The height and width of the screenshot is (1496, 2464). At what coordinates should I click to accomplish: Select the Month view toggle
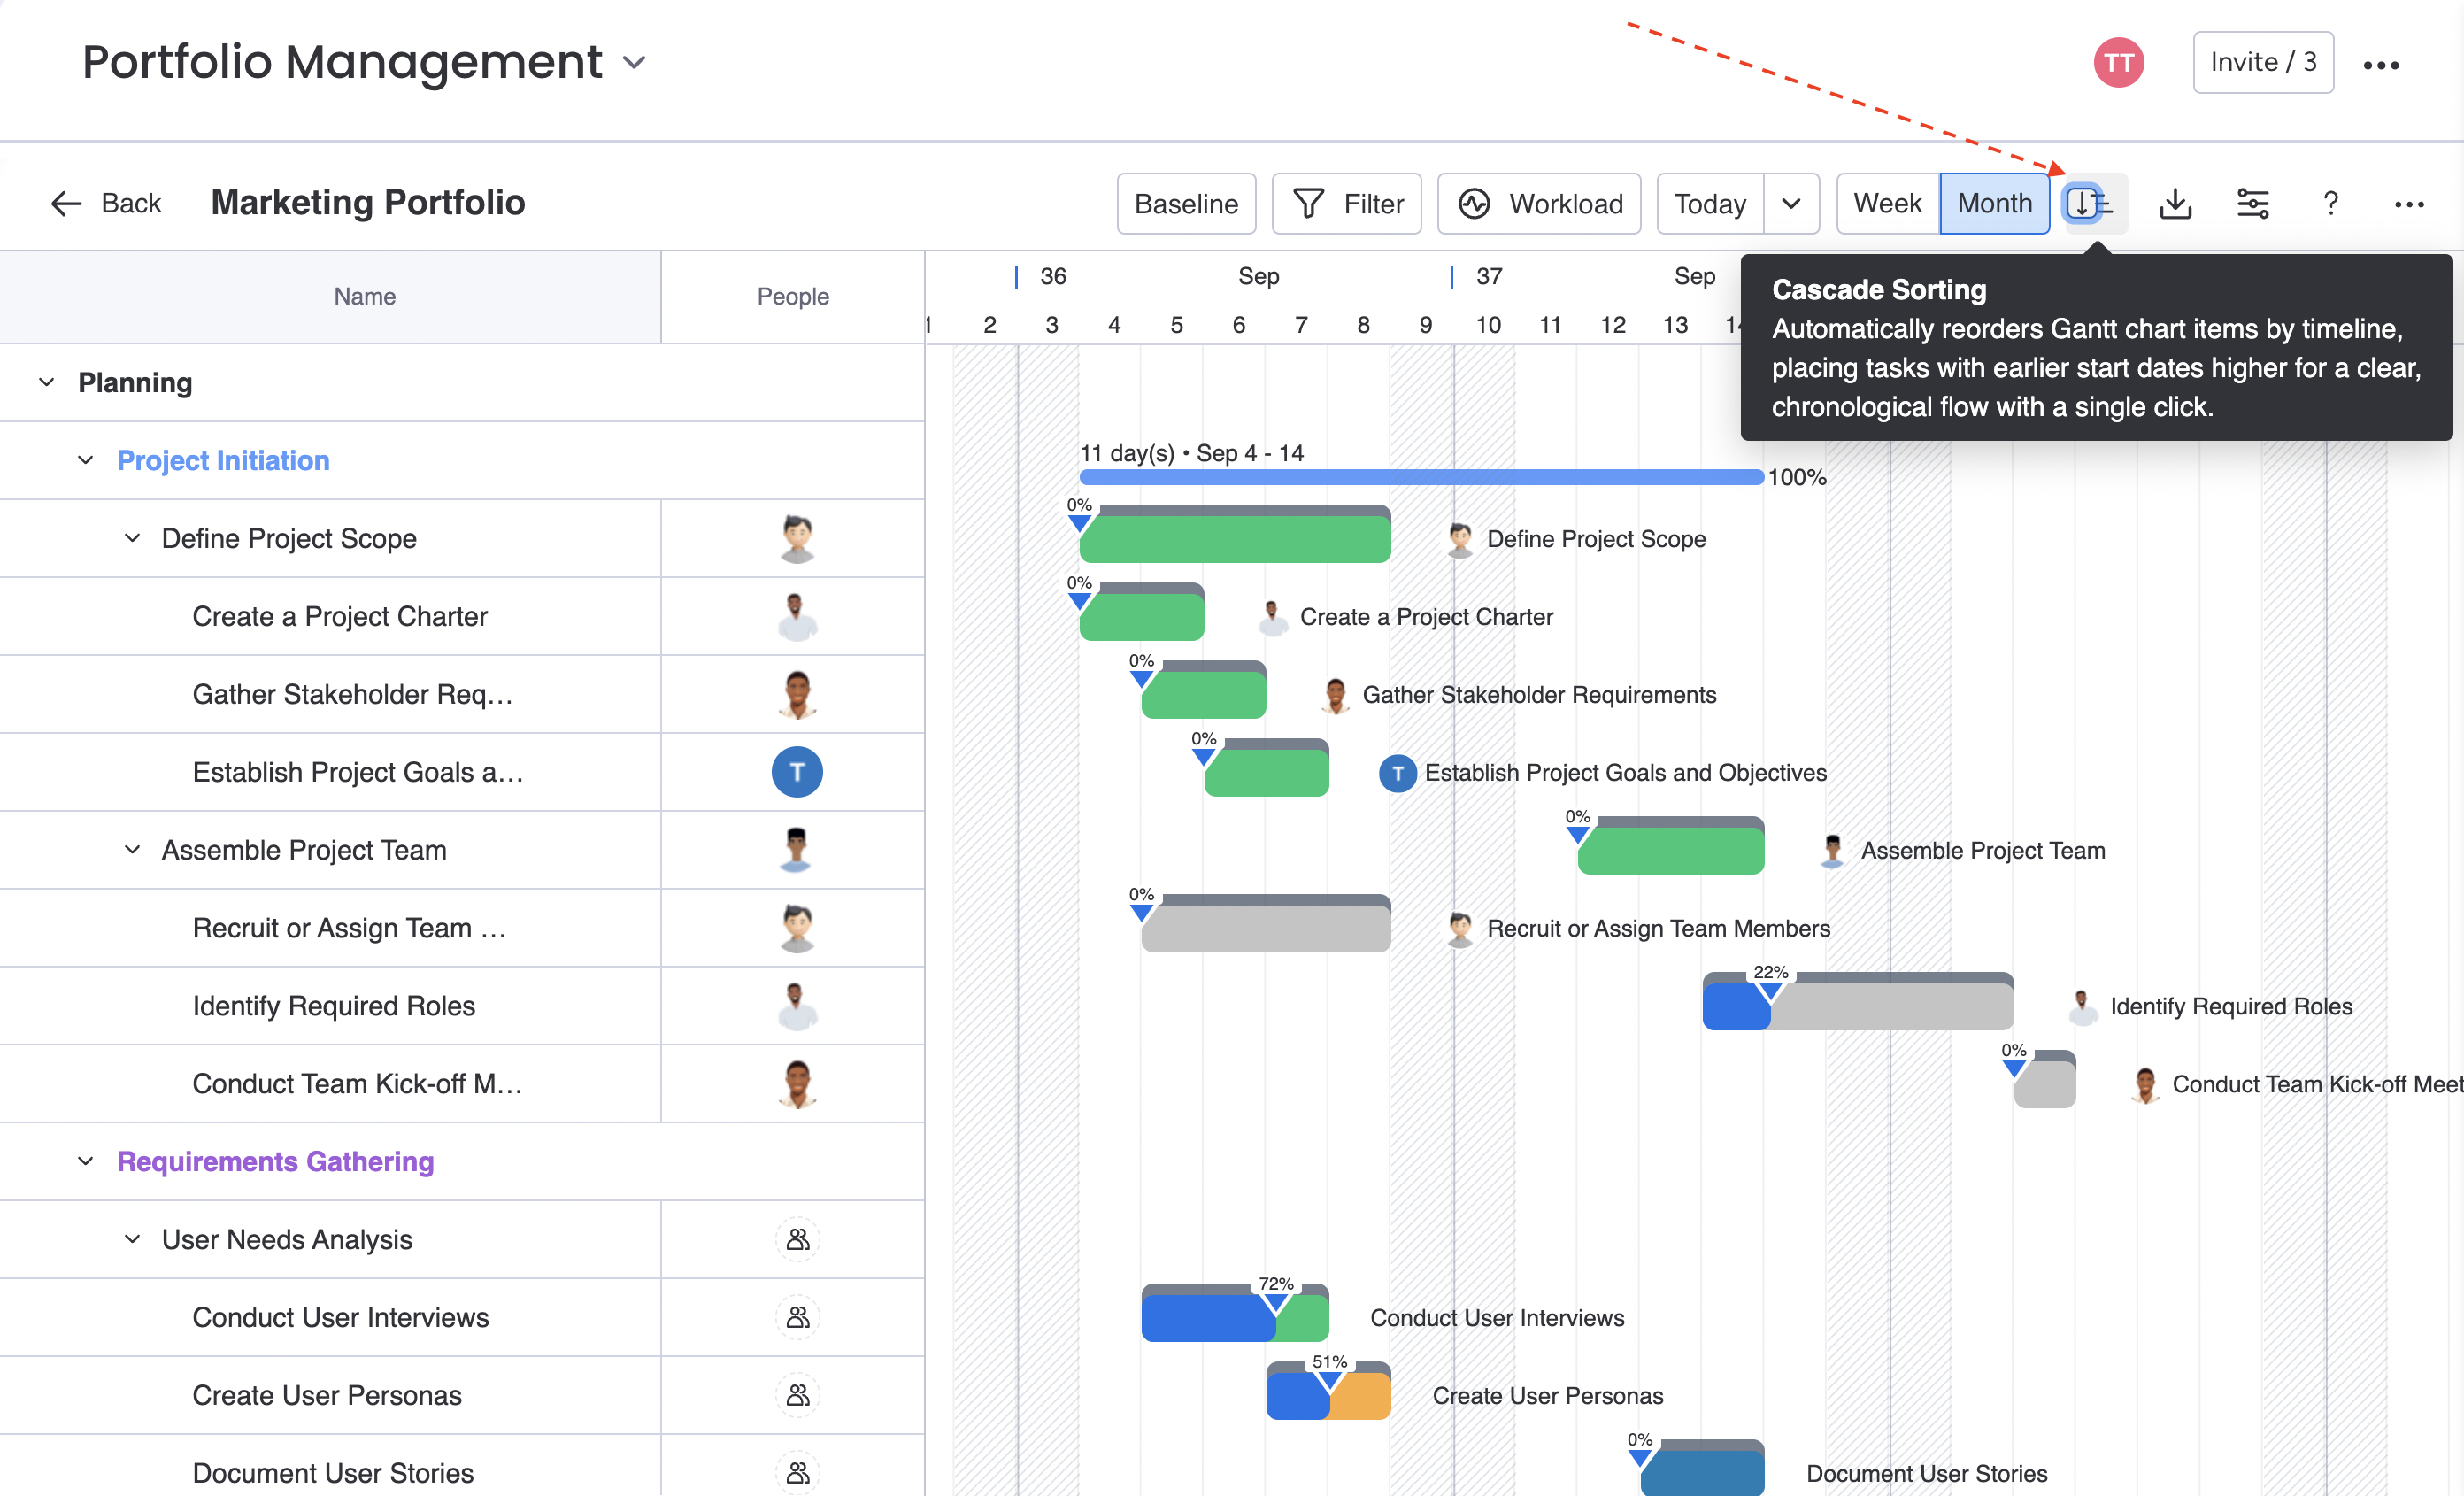1993,203
